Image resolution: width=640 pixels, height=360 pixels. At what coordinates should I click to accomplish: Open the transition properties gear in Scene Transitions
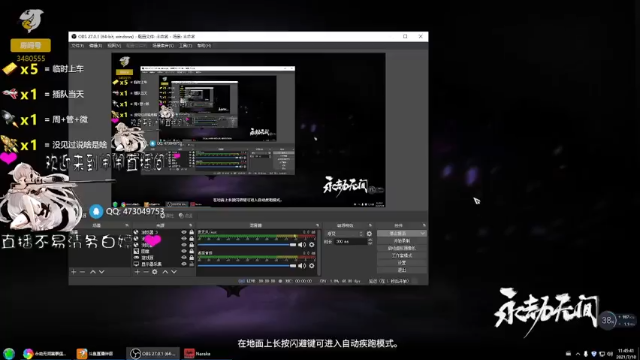click(369, 234)
